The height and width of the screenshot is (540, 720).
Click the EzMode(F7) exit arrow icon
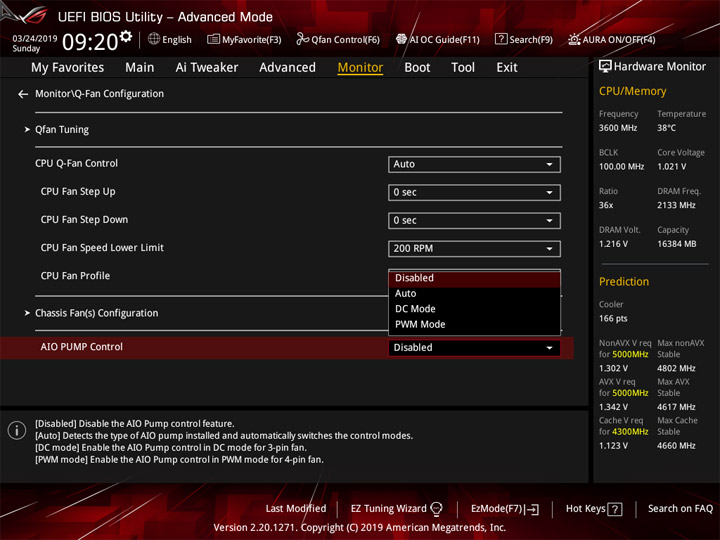pos(533,509)
